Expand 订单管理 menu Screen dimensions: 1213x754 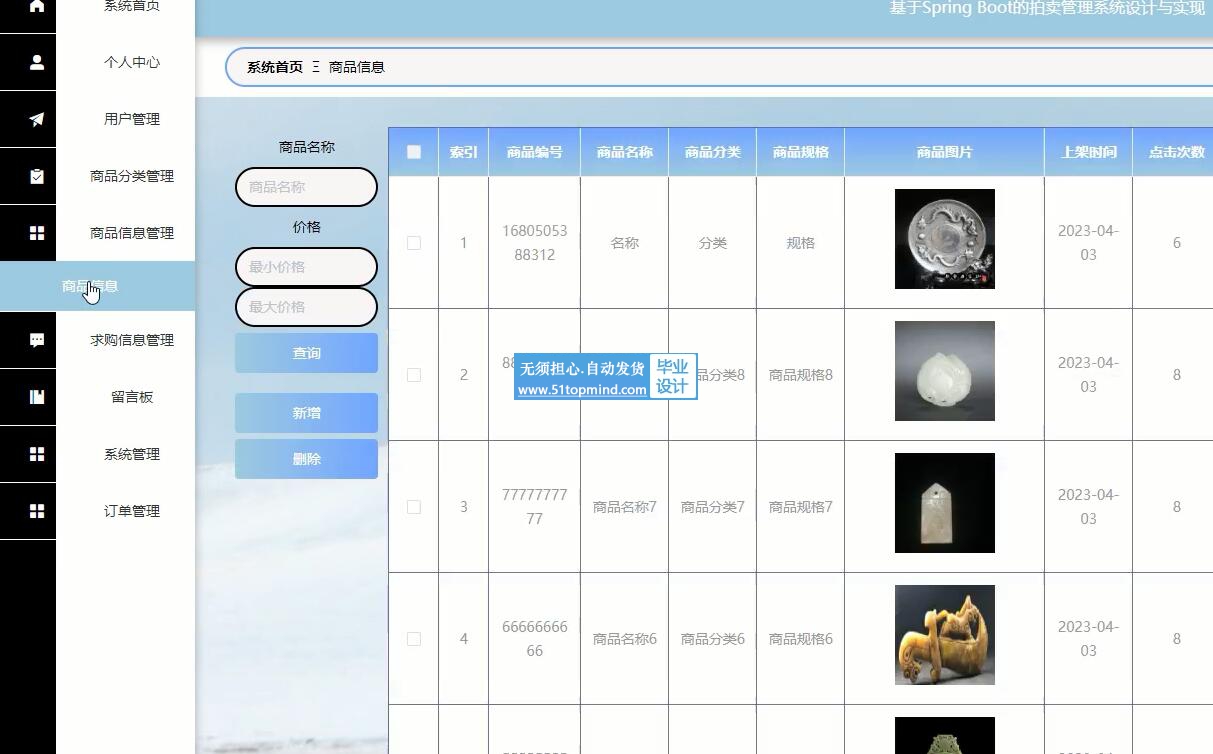point(132,511)
